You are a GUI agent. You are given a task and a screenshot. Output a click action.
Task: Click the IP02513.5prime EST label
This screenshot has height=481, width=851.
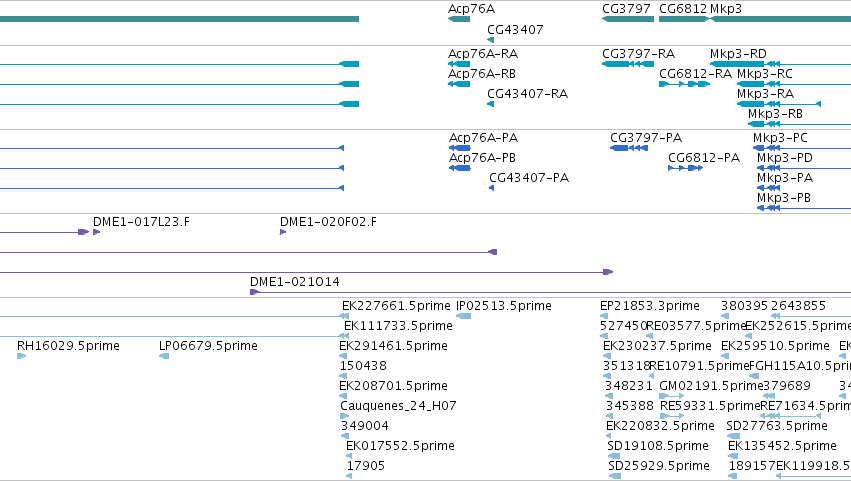click(504, 306)
